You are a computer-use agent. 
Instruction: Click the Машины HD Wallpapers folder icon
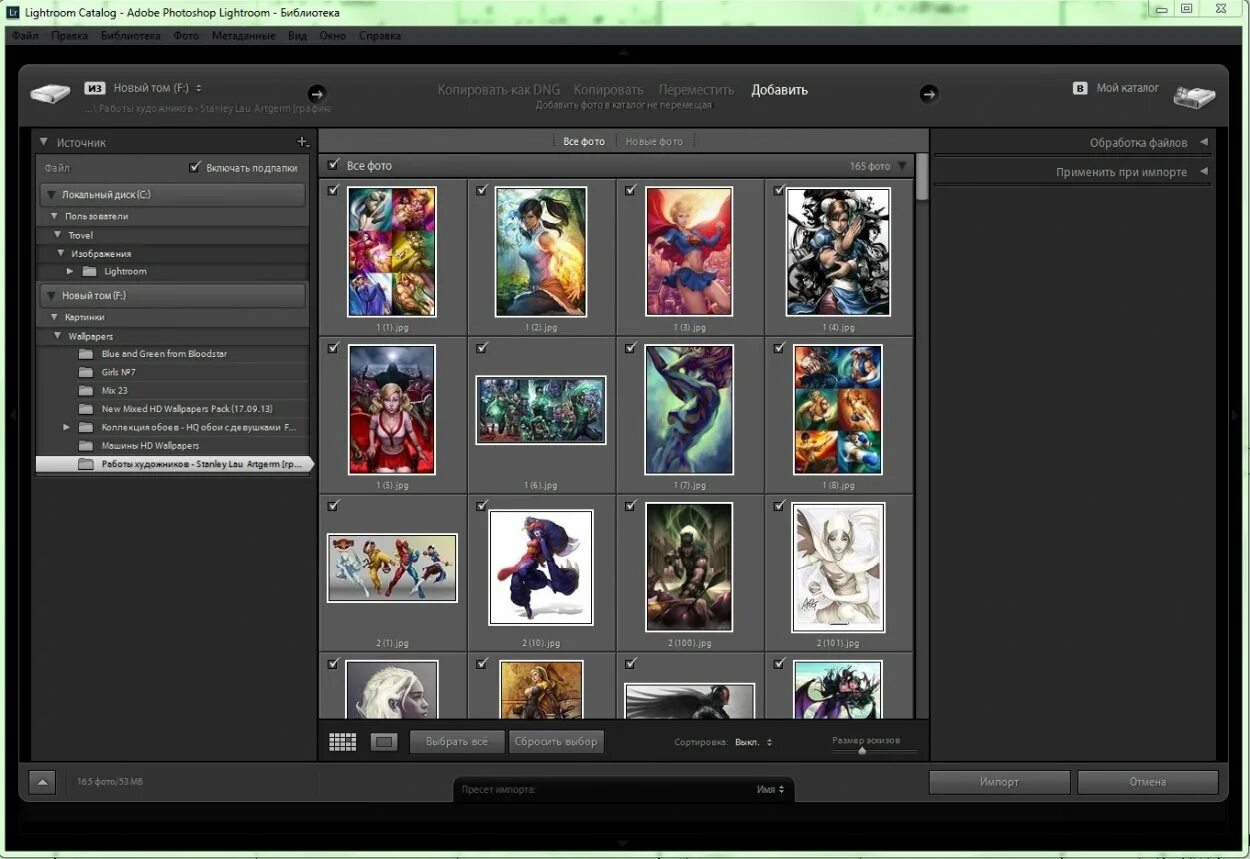coord(85,445)
